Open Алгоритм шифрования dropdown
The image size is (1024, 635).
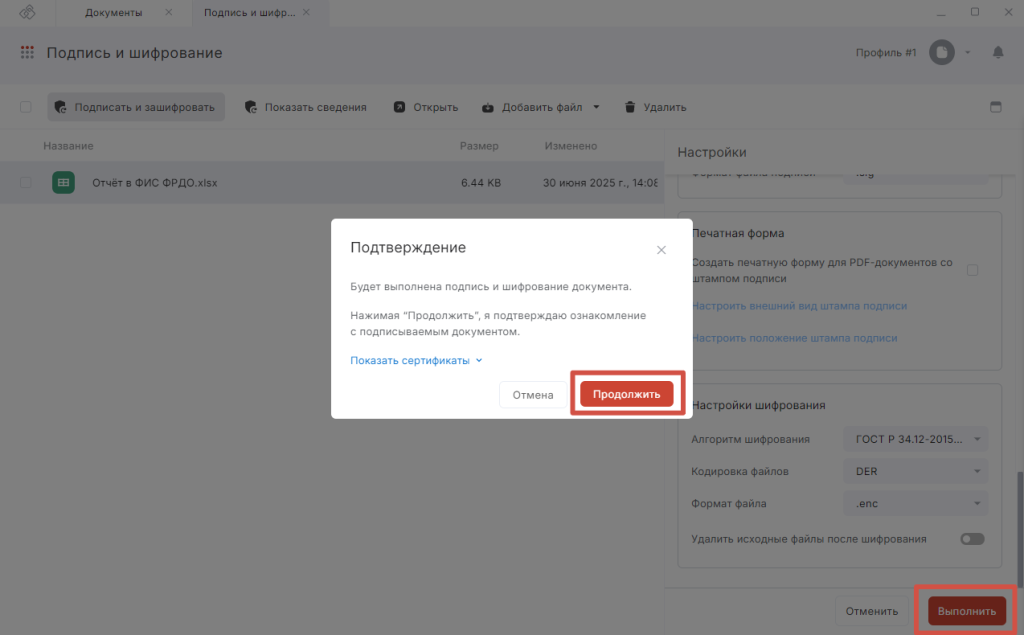click(x=915, y=439)
